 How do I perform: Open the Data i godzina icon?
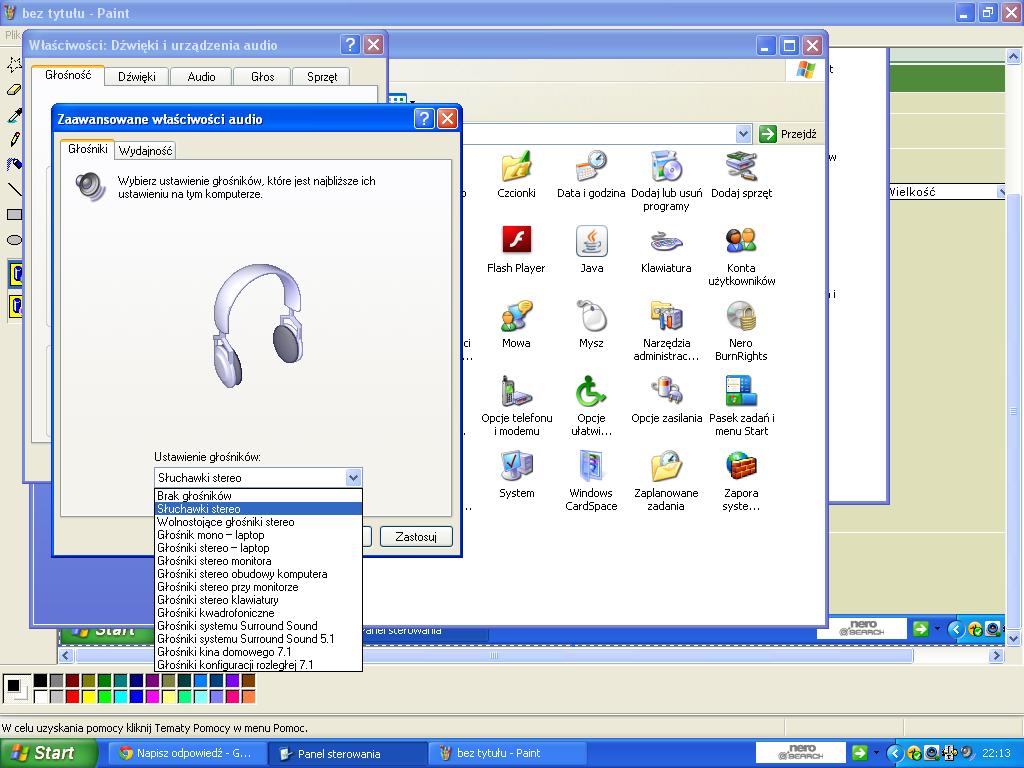591,167
